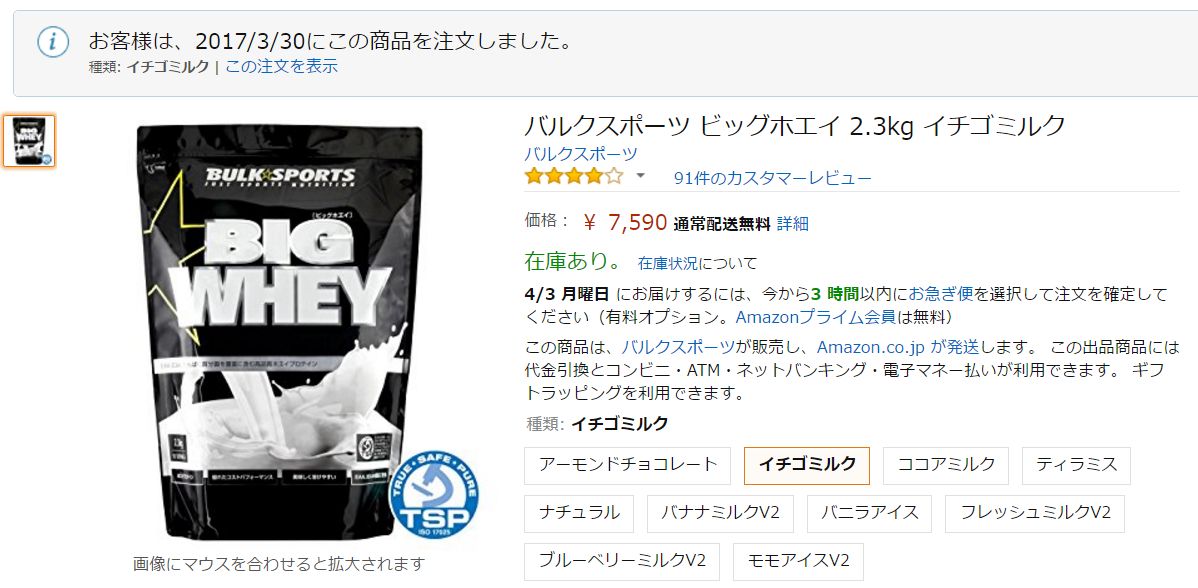Open the star rating dropdown arrow
Screen dimensions: 1198x588
pos(640,176)
